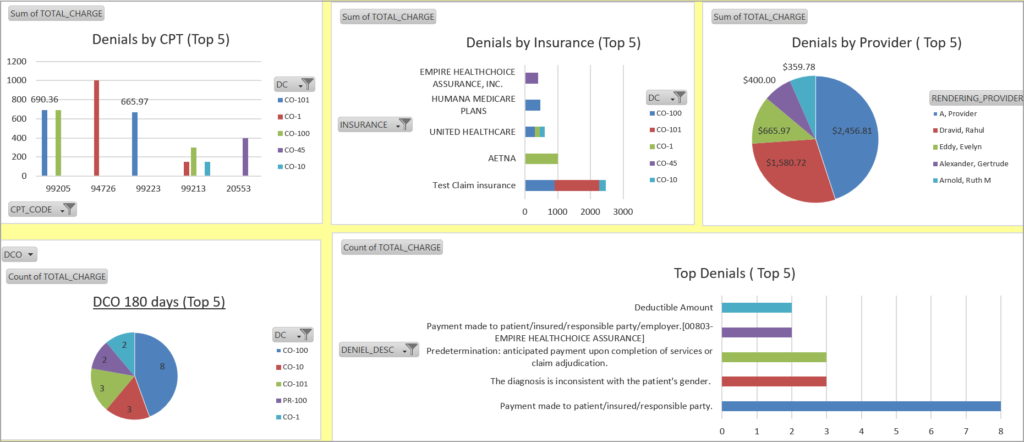The height and width of the screenshot is (442, 1024).
Task: Click Sum of TOTAL_CHARGE button in Provider chart
Action: click(x=757, y=16)
